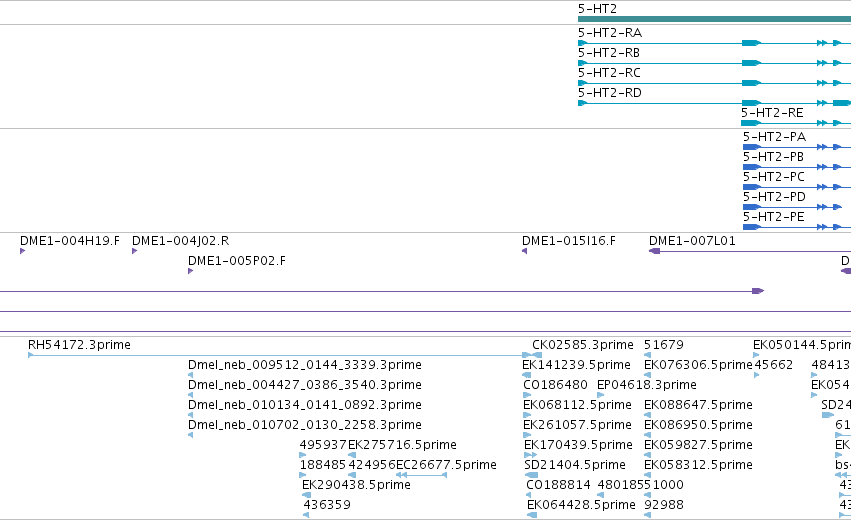This screenshot has height=520, width=851.
Task: Select the teal 5-HT2 gene bar
Action: (714, 19)
